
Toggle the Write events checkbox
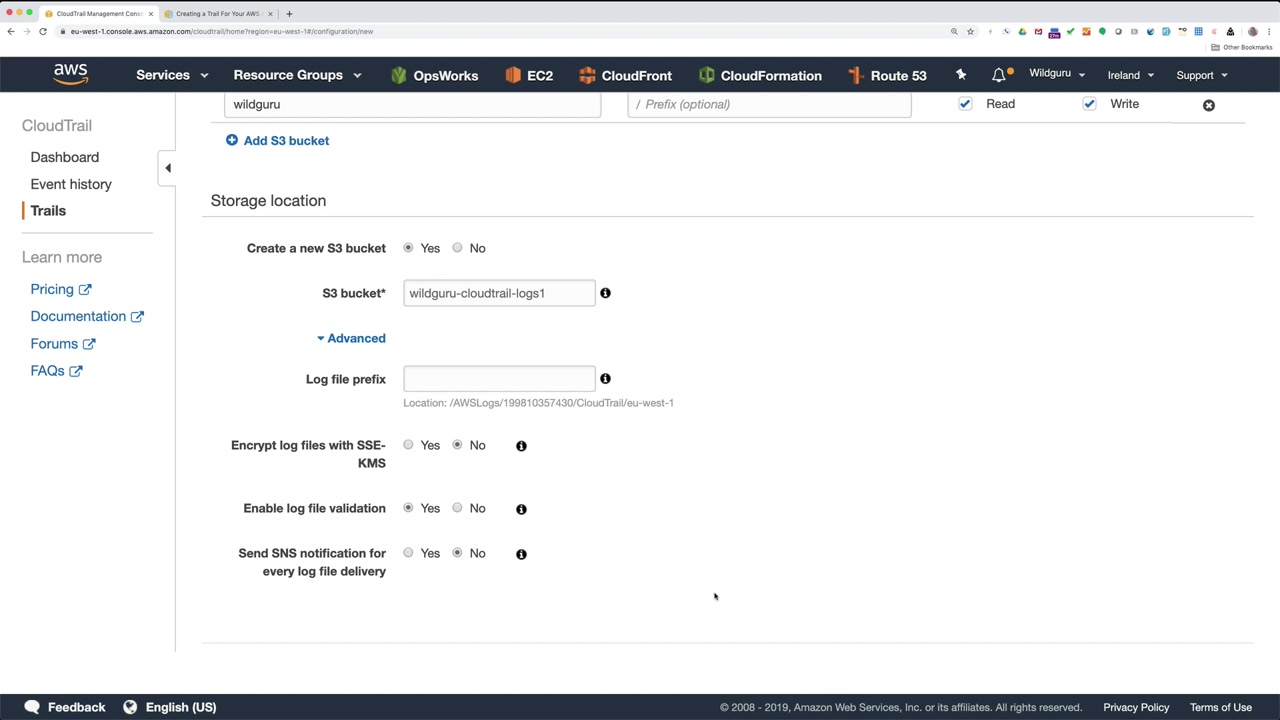1089,104
